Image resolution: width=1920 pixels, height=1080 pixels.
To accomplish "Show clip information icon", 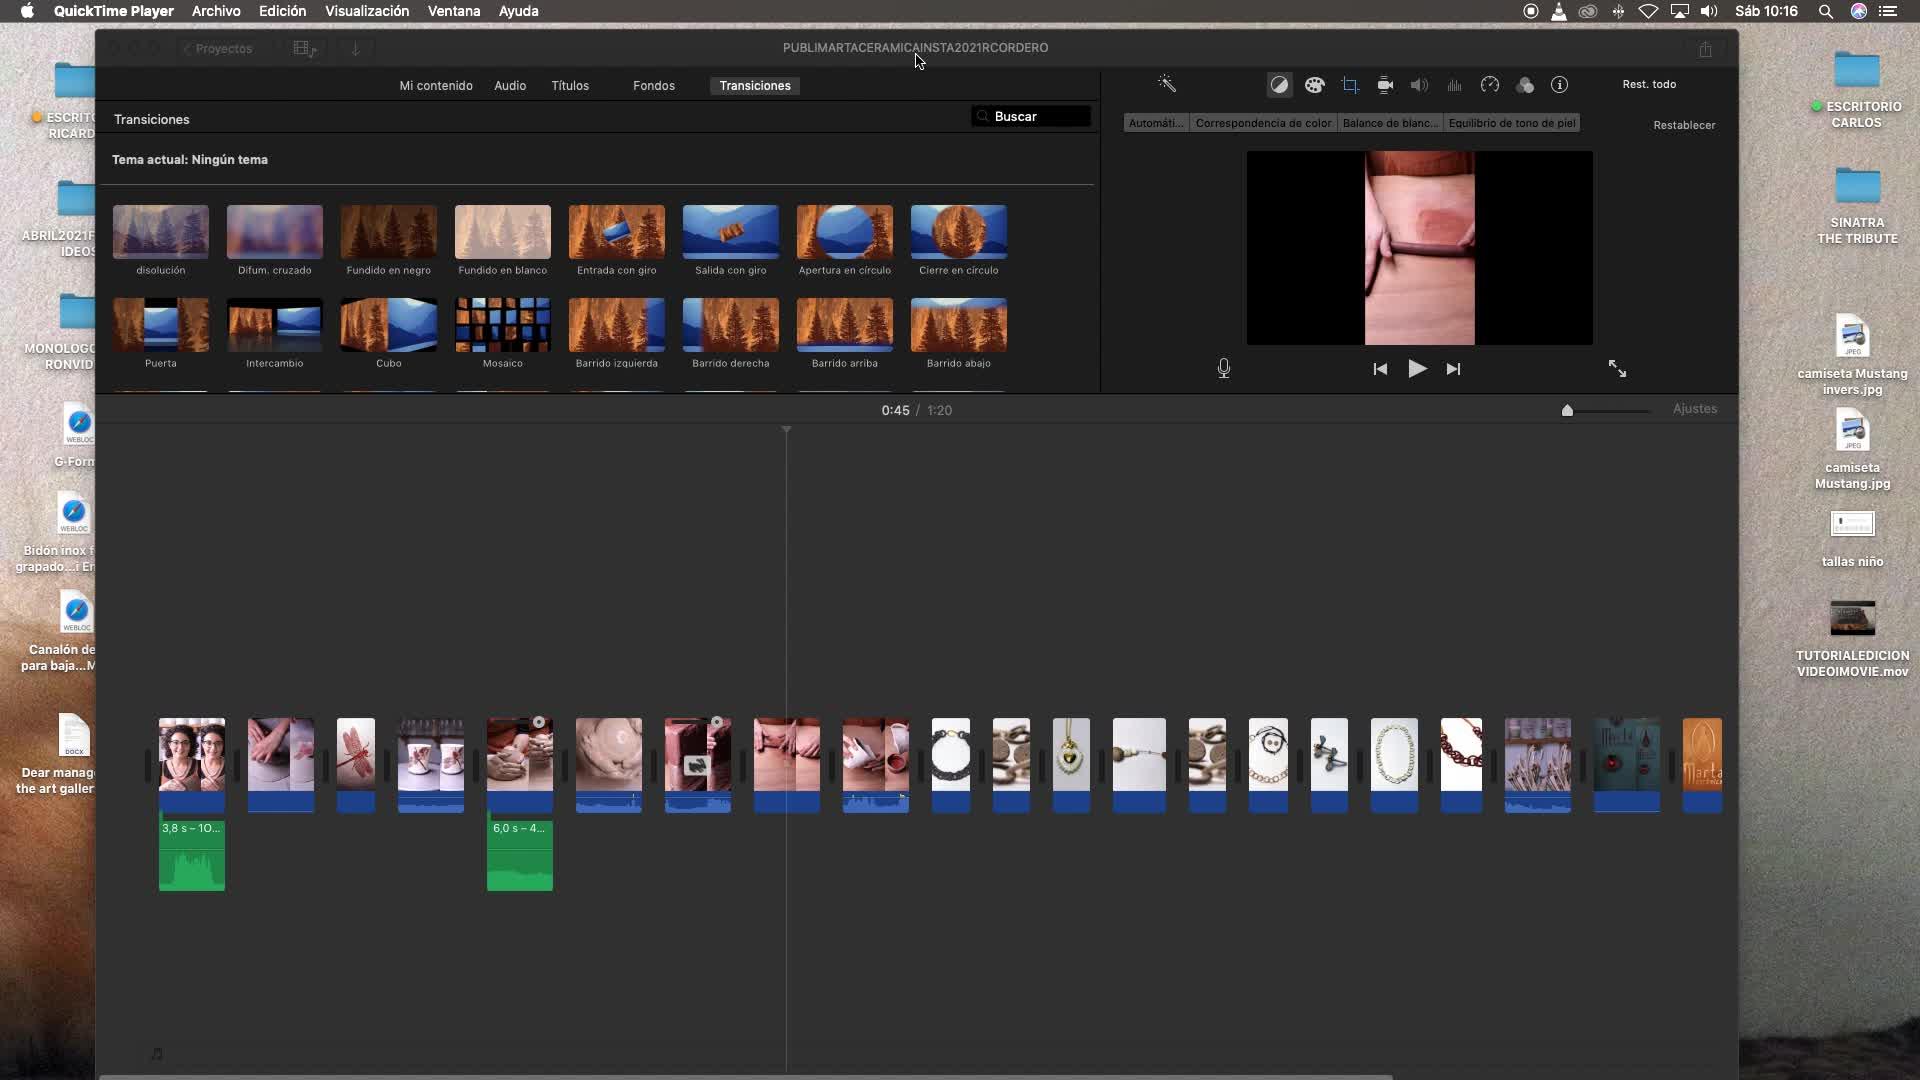I will coord(1559,85).
